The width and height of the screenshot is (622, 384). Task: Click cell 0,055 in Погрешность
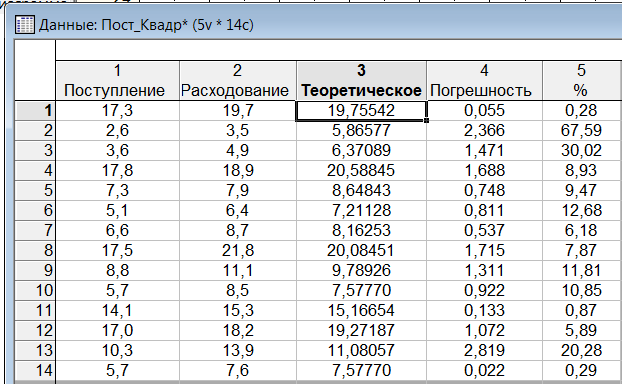click(x=484, y=111)
